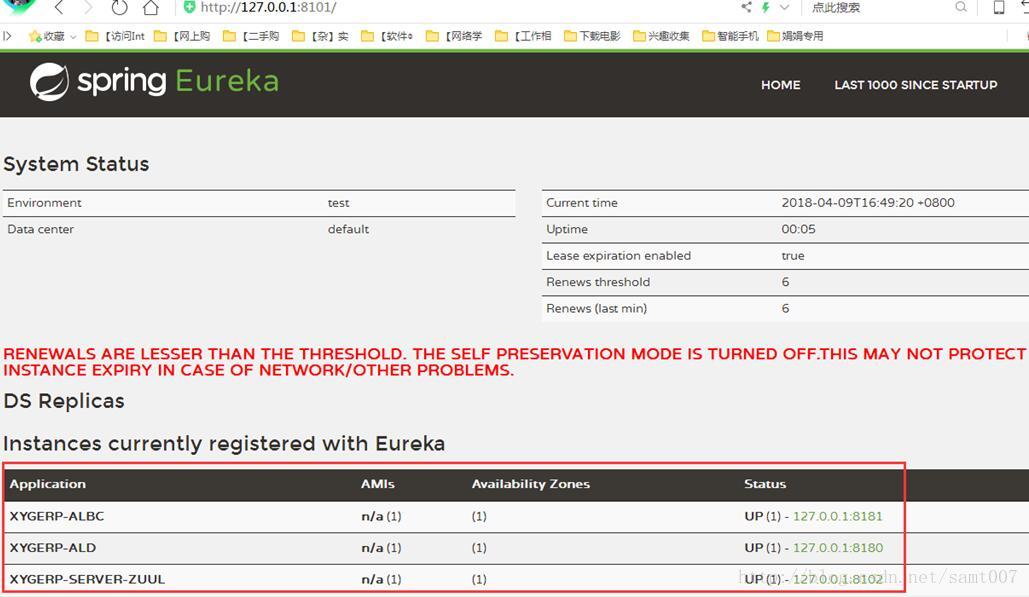
Task: Click the Availability Zones column header
Action: tap(531, 484)
